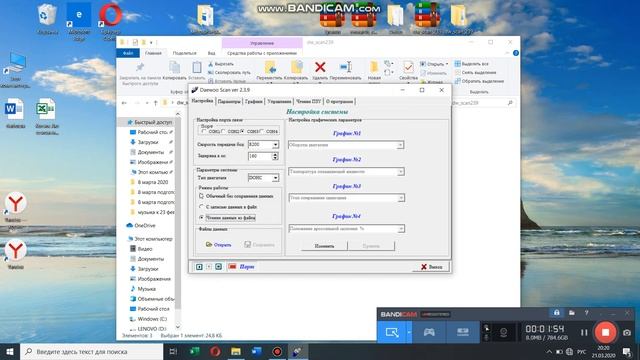Toggle Bandicam webcam overlay icon
The width and height of the screenshot is (640, 360).
click(x=504, y=333)
